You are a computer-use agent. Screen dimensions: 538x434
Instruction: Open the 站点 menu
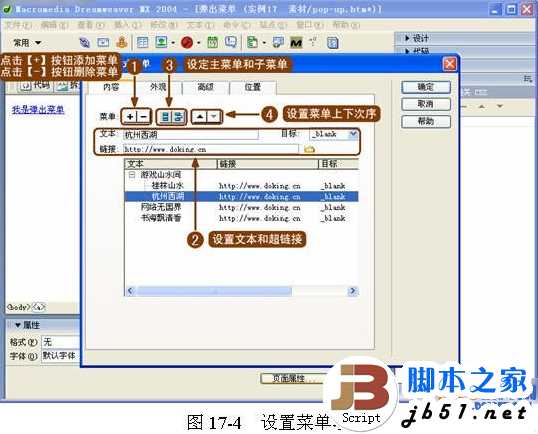273,25
